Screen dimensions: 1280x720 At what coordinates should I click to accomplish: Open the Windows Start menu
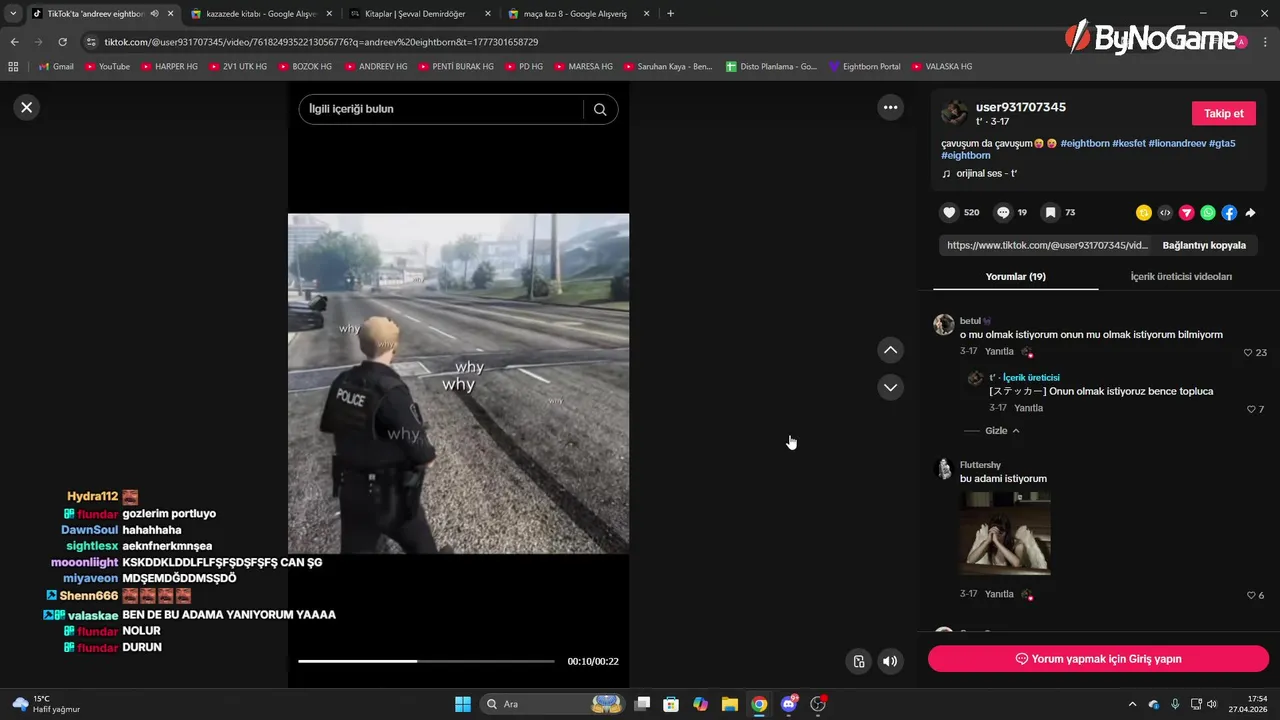tap(463, 704)
